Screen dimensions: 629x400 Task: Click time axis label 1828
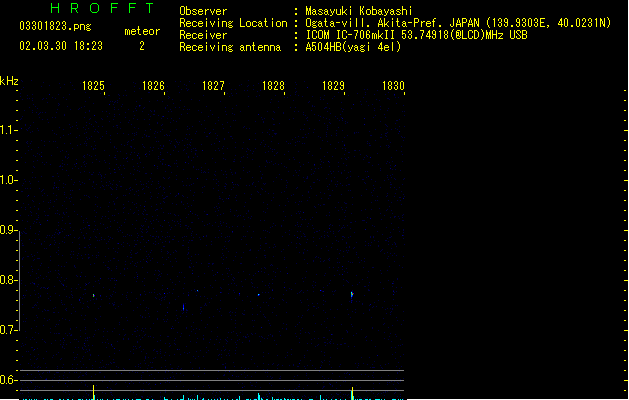click(273, 86)
